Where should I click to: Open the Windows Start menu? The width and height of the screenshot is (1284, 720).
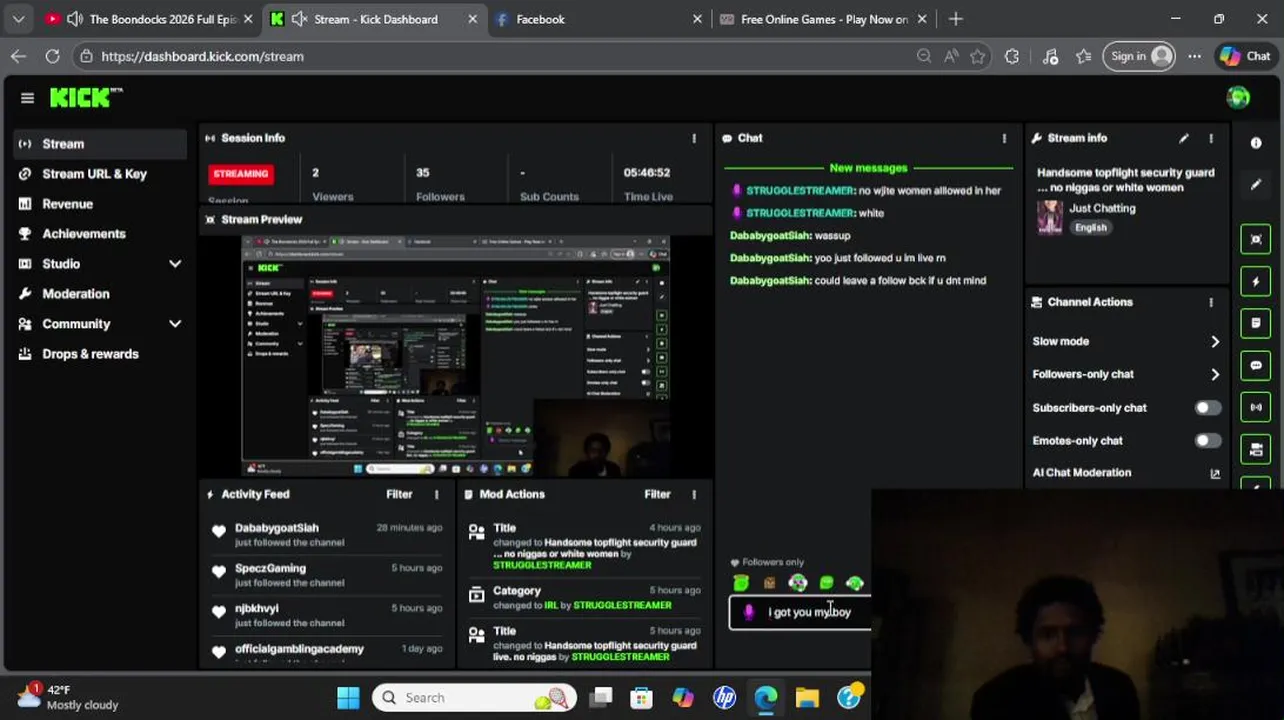[348, 698]
